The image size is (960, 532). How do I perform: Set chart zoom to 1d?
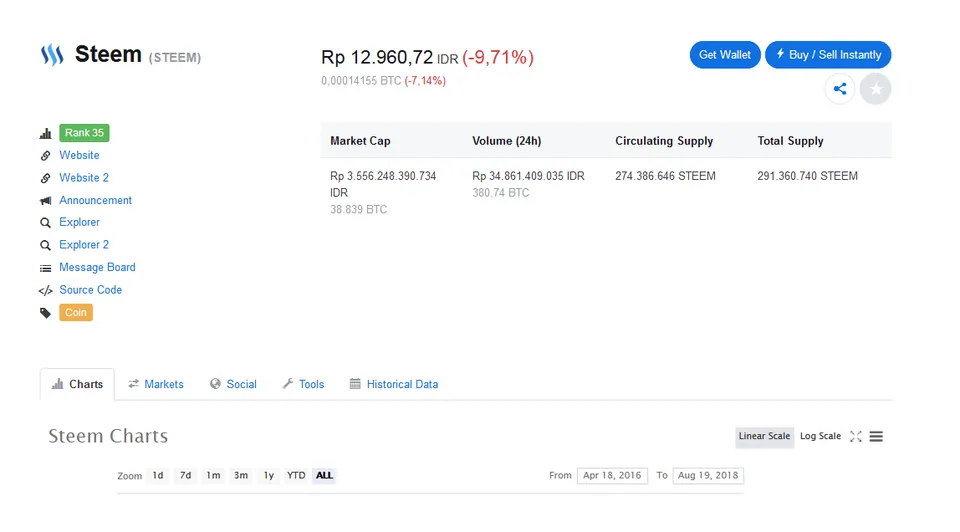[x=158, y=476]
